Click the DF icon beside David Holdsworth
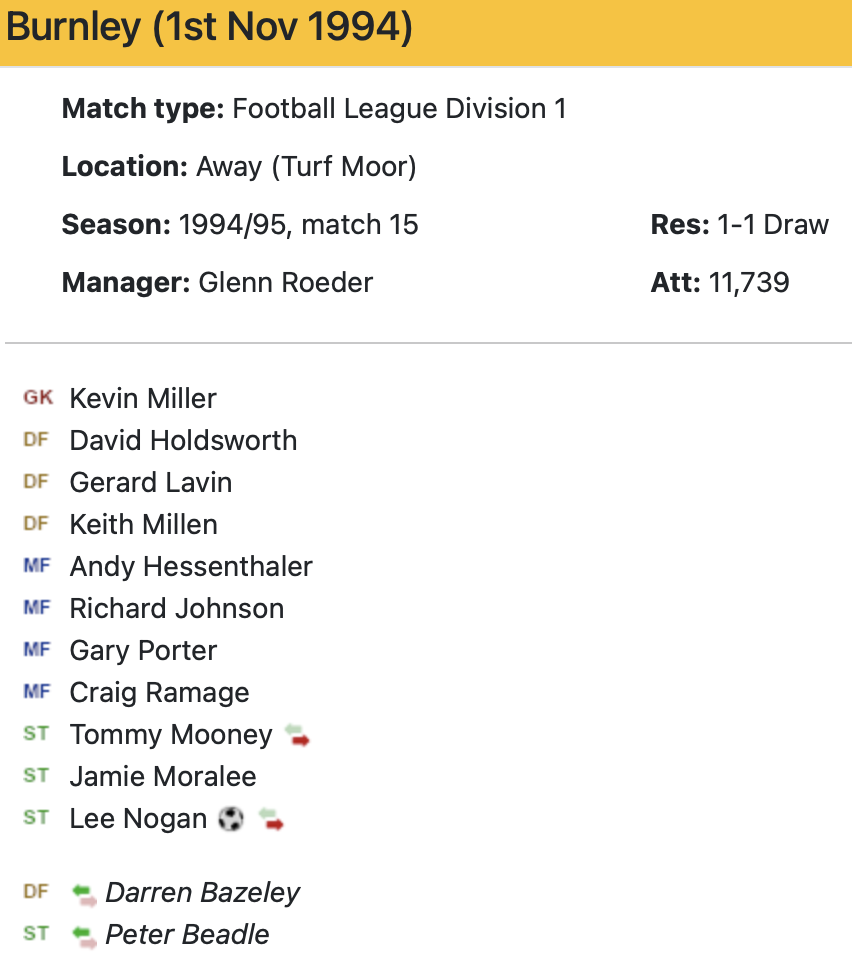 coord(36,440)
